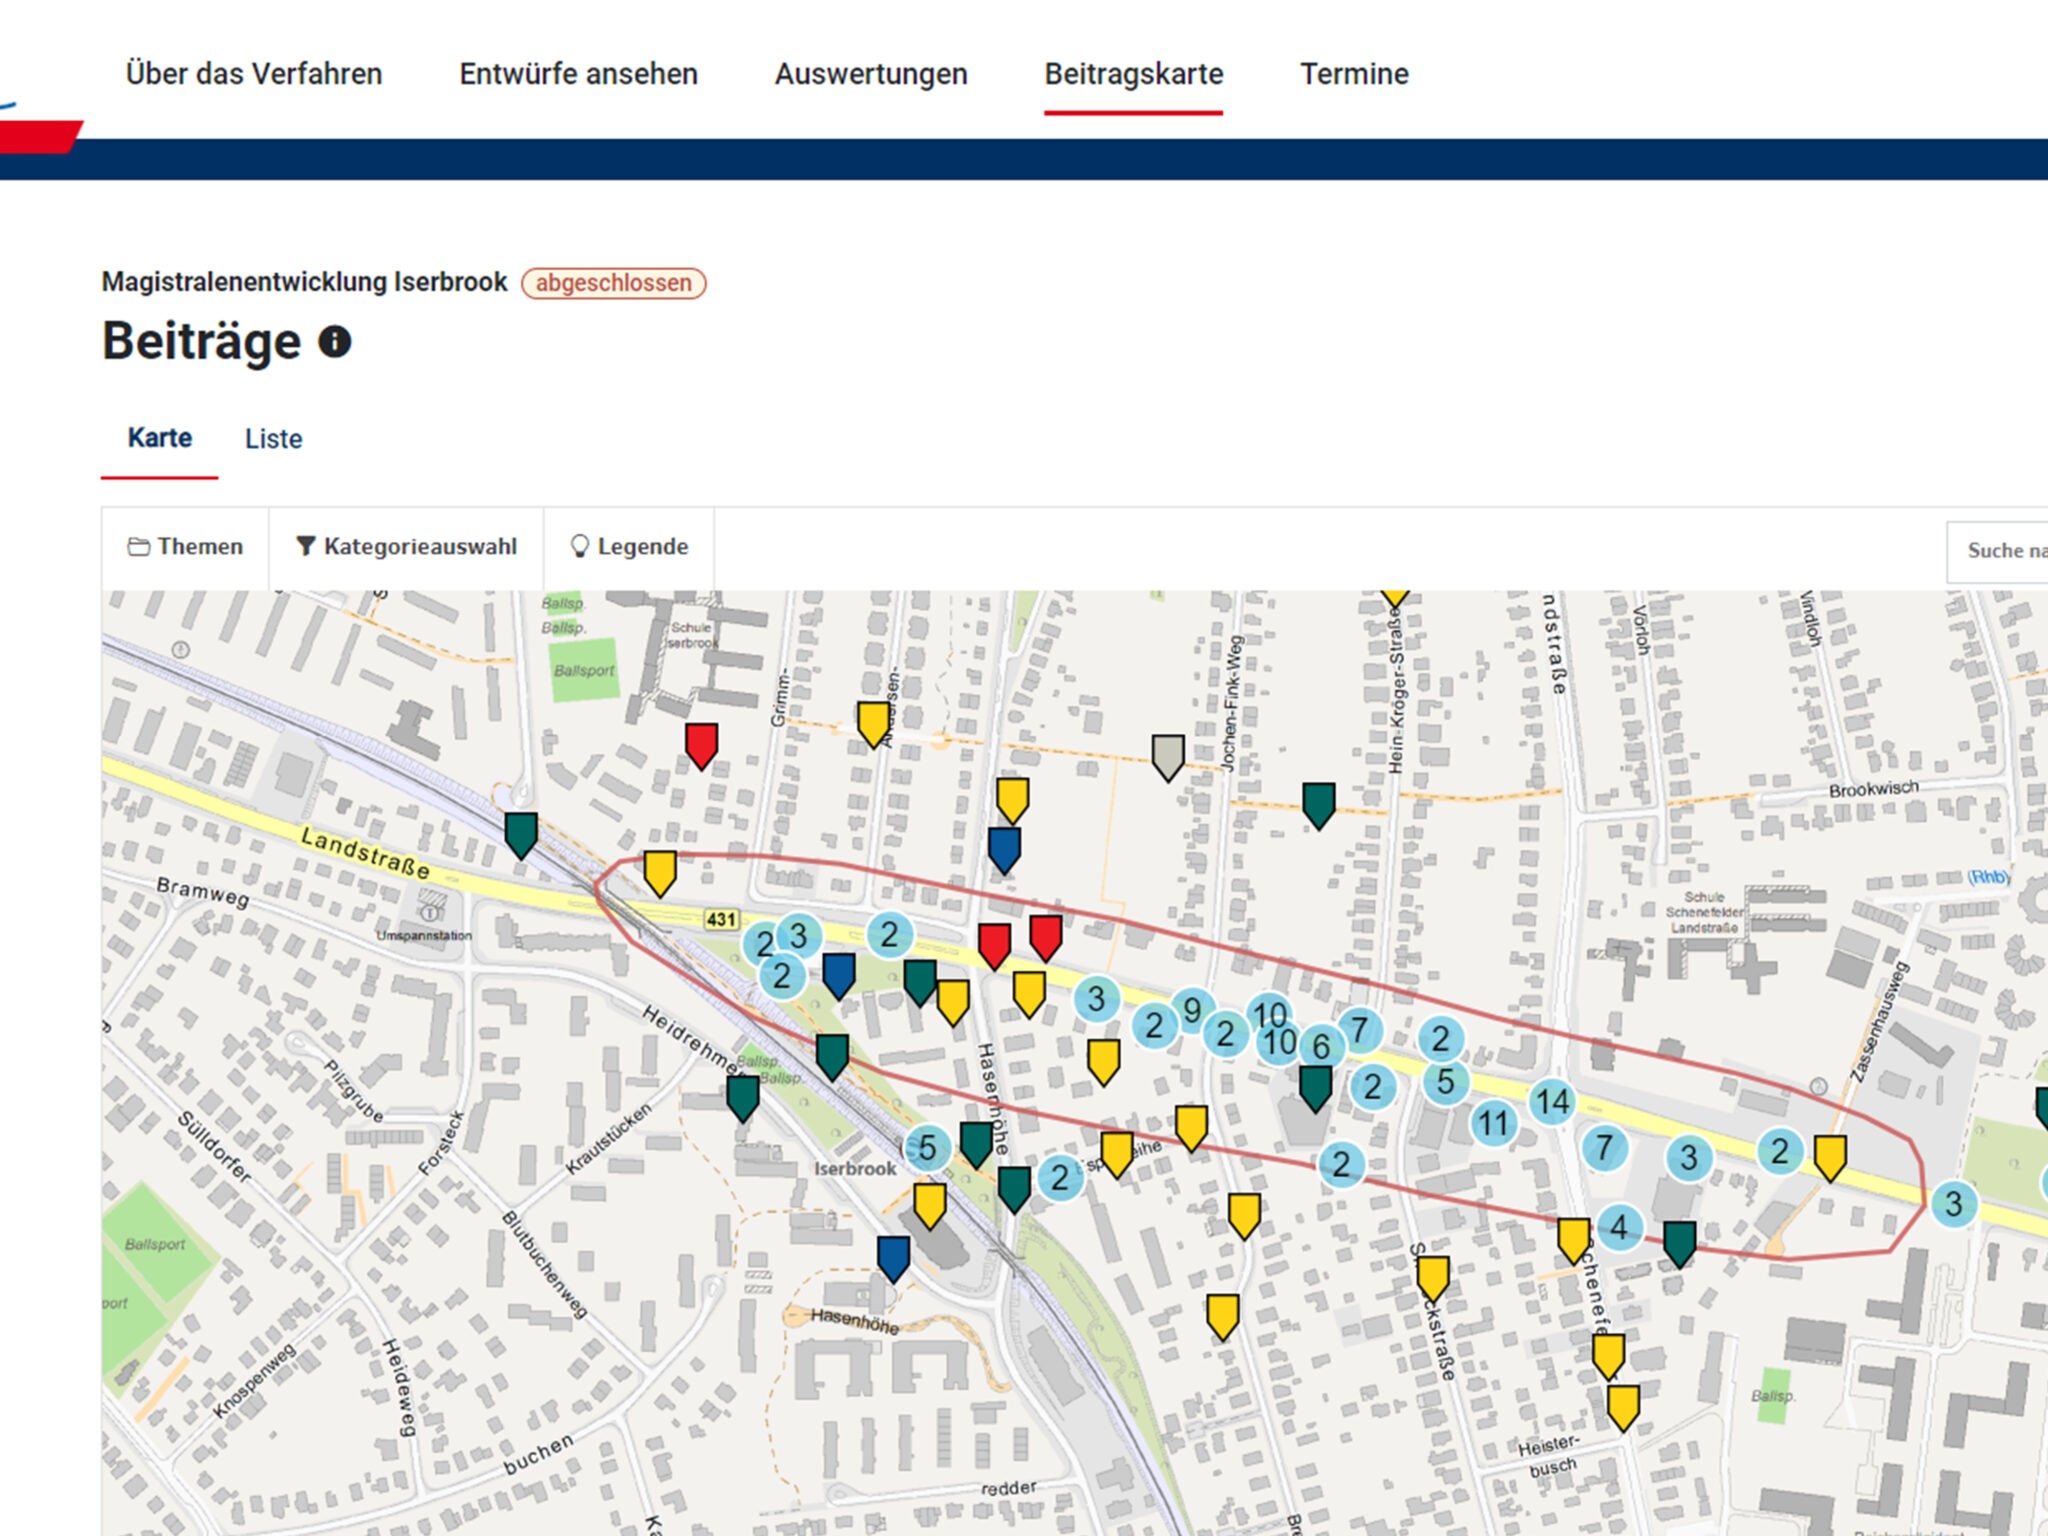Open the cluster 3 outside the red boundary
Viewport: 2048px width, 1536px height.
click(1953, 1204)
